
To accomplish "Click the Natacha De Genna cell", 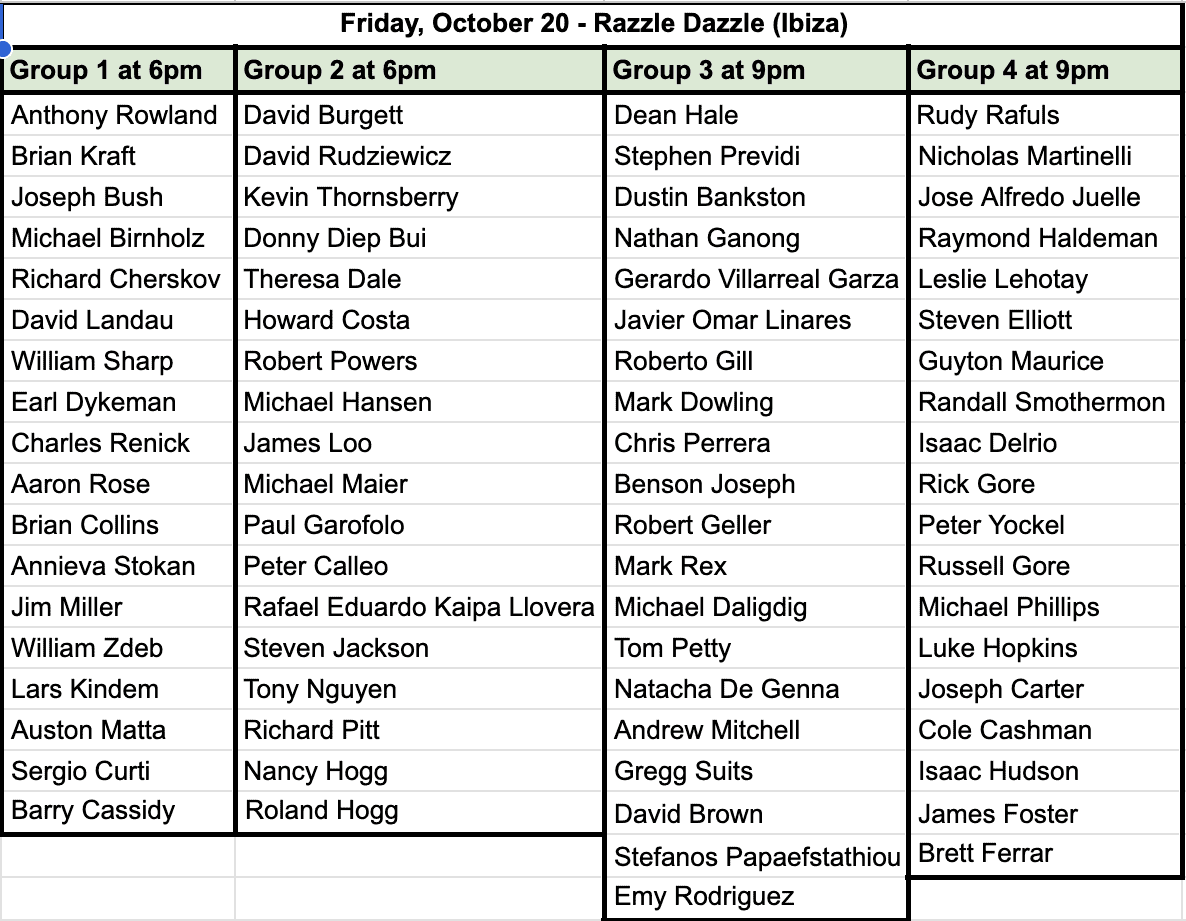I will point(756,689).
